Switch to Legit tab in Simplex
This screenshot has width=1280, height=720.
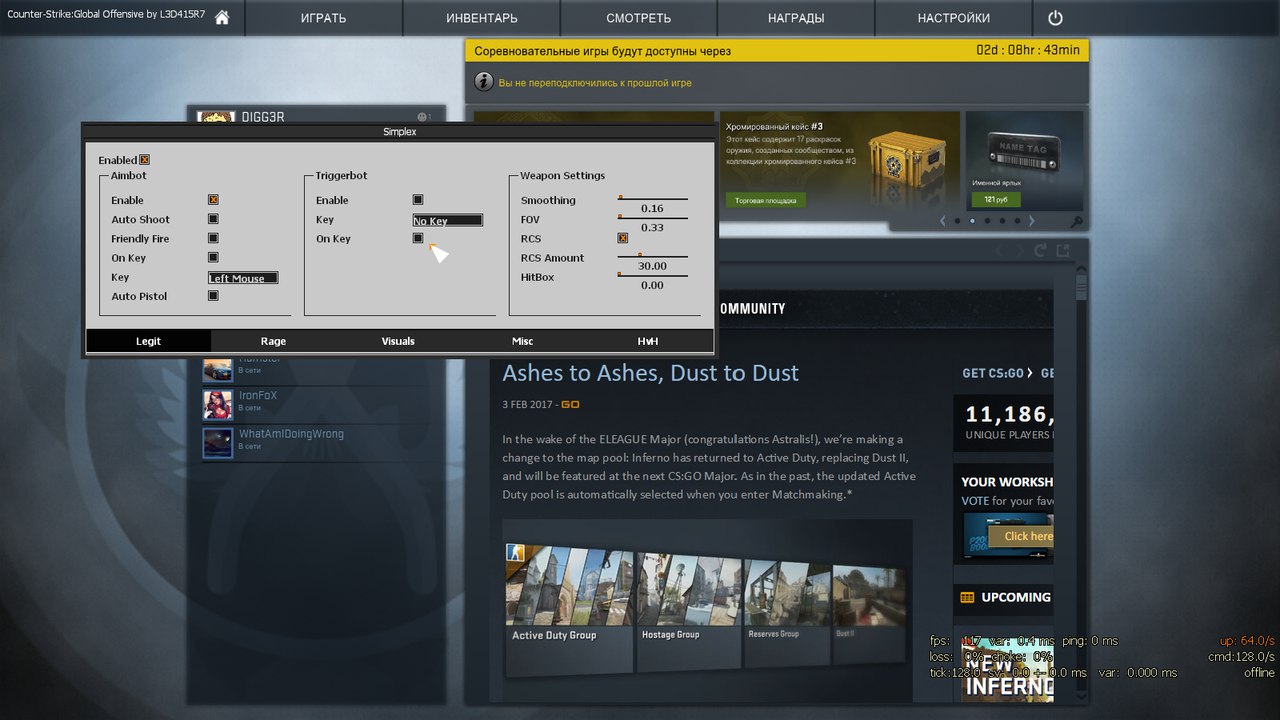[x=148, y=341]
